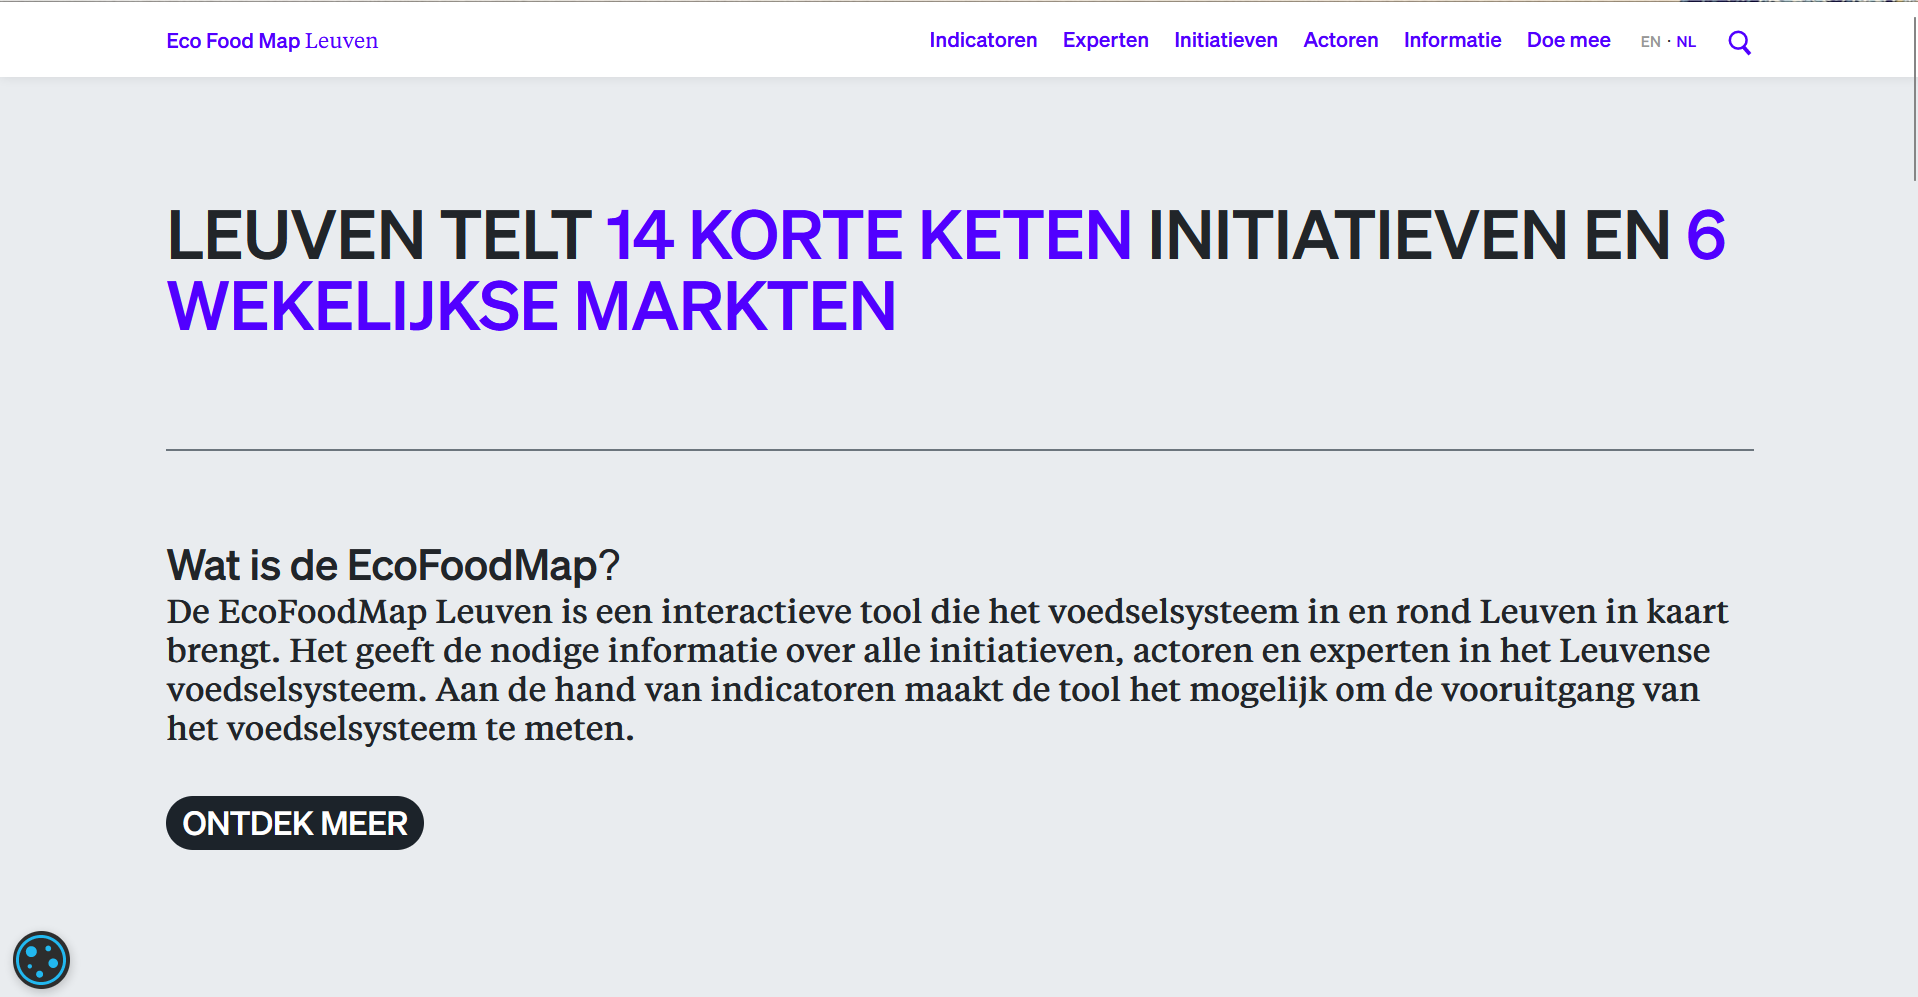Click the scrollbar track below the thumb

(1913, 600)
